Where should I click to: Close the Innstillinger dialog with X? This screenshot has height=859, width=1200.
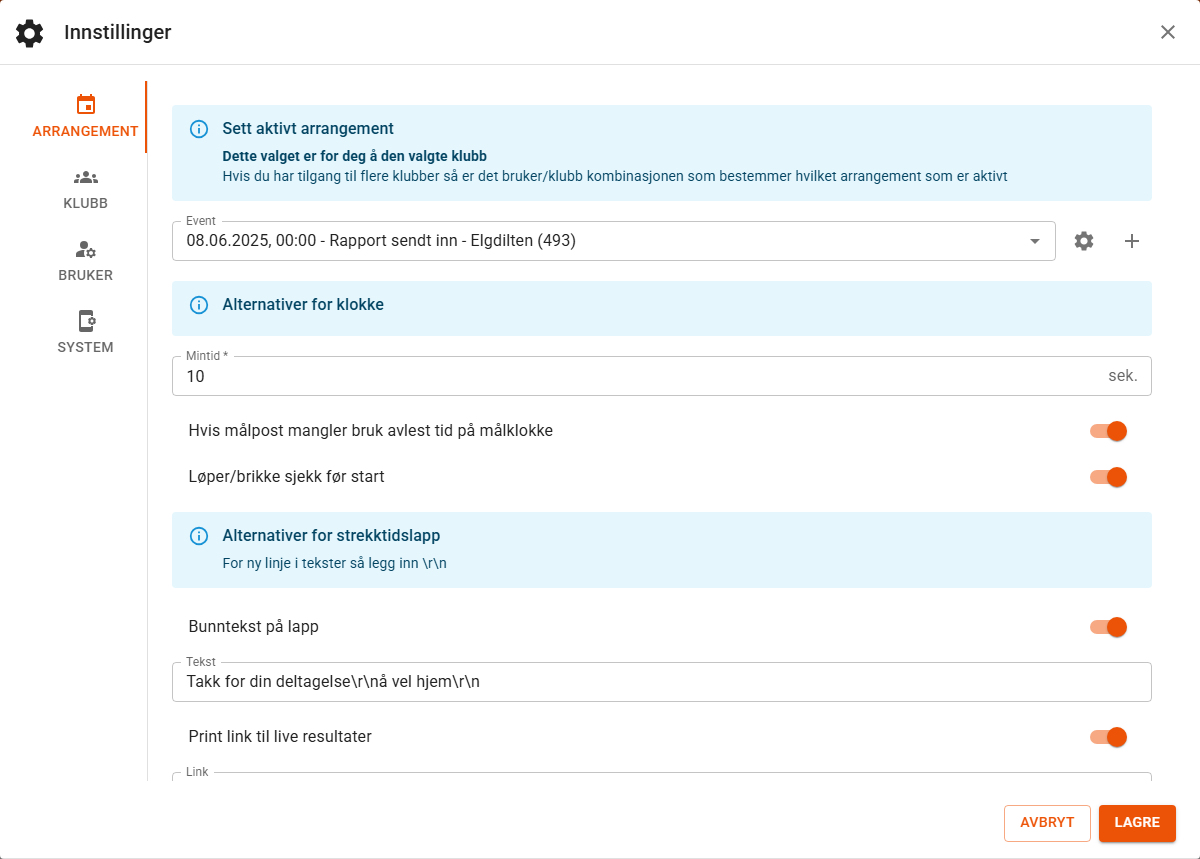point(1168,32)
